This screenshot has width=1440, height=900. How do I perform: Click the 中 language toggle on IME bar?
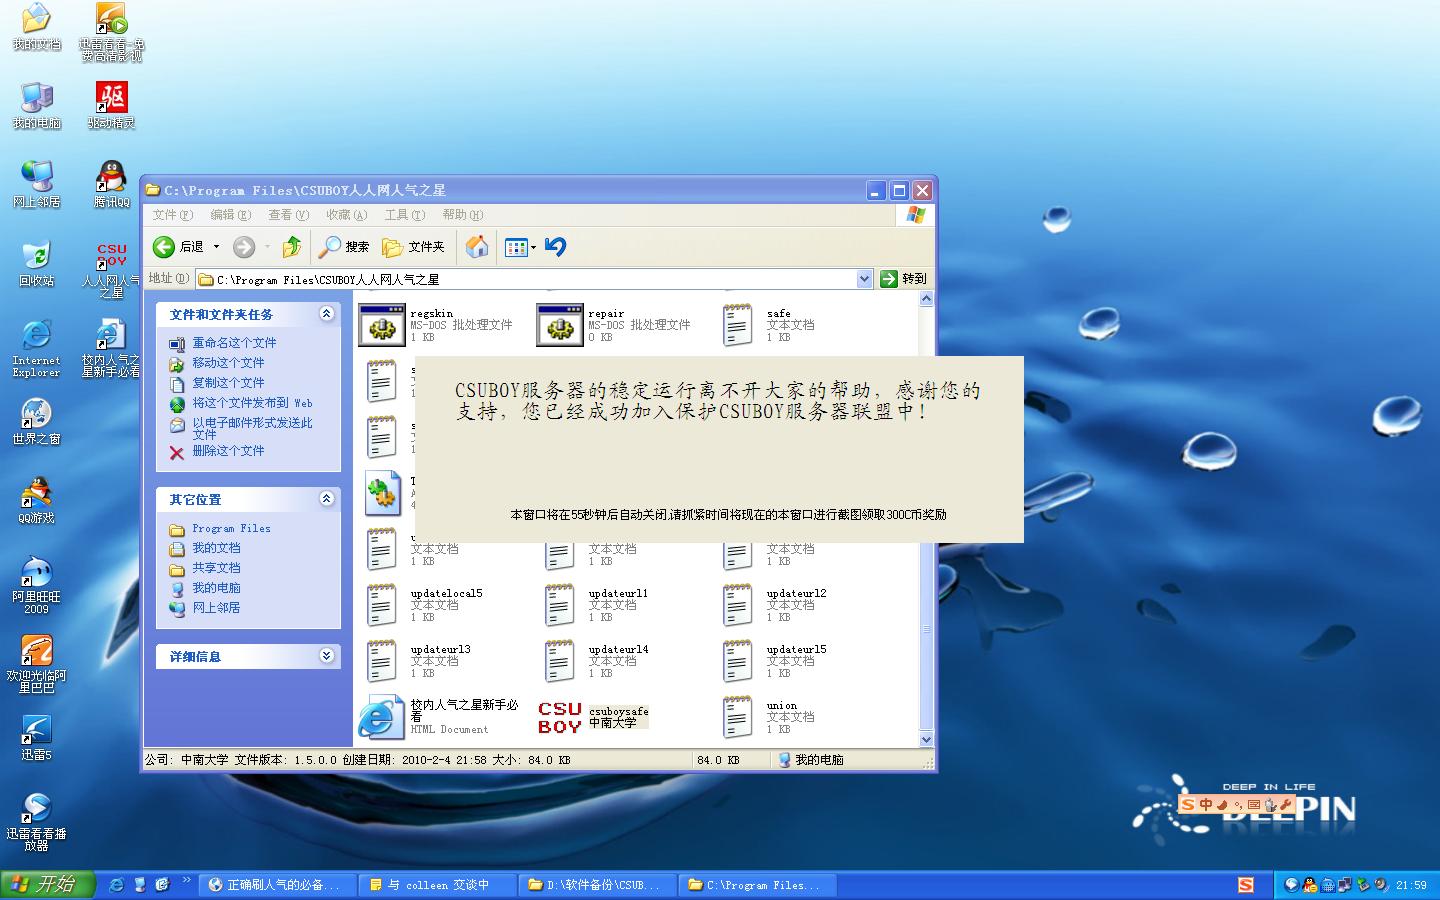coord(1206,804)
